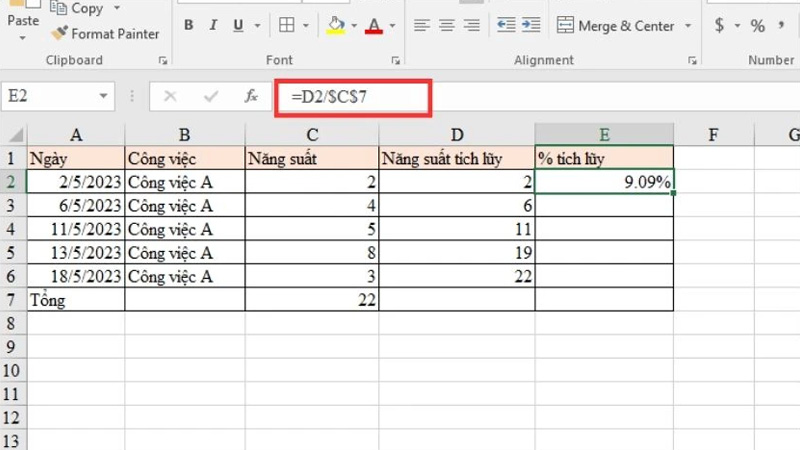This screenshot has height=450, width=800.
Task: Expand the borders dropdown arrow
Action: (x=306, y=25)
